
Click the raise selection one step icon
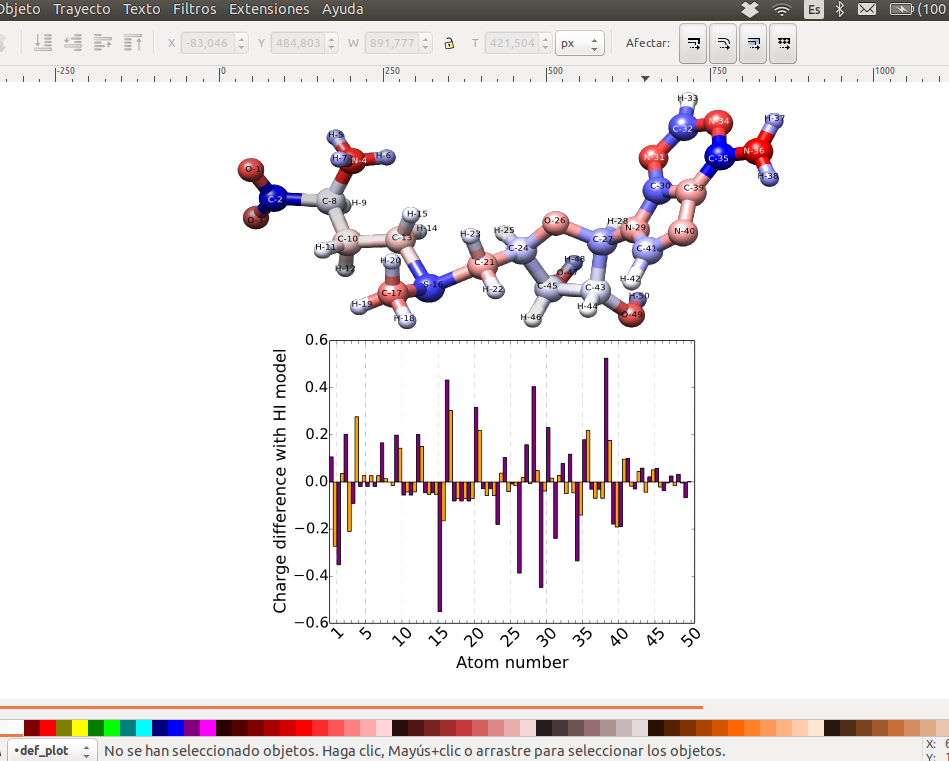click(x=103, y=43)
